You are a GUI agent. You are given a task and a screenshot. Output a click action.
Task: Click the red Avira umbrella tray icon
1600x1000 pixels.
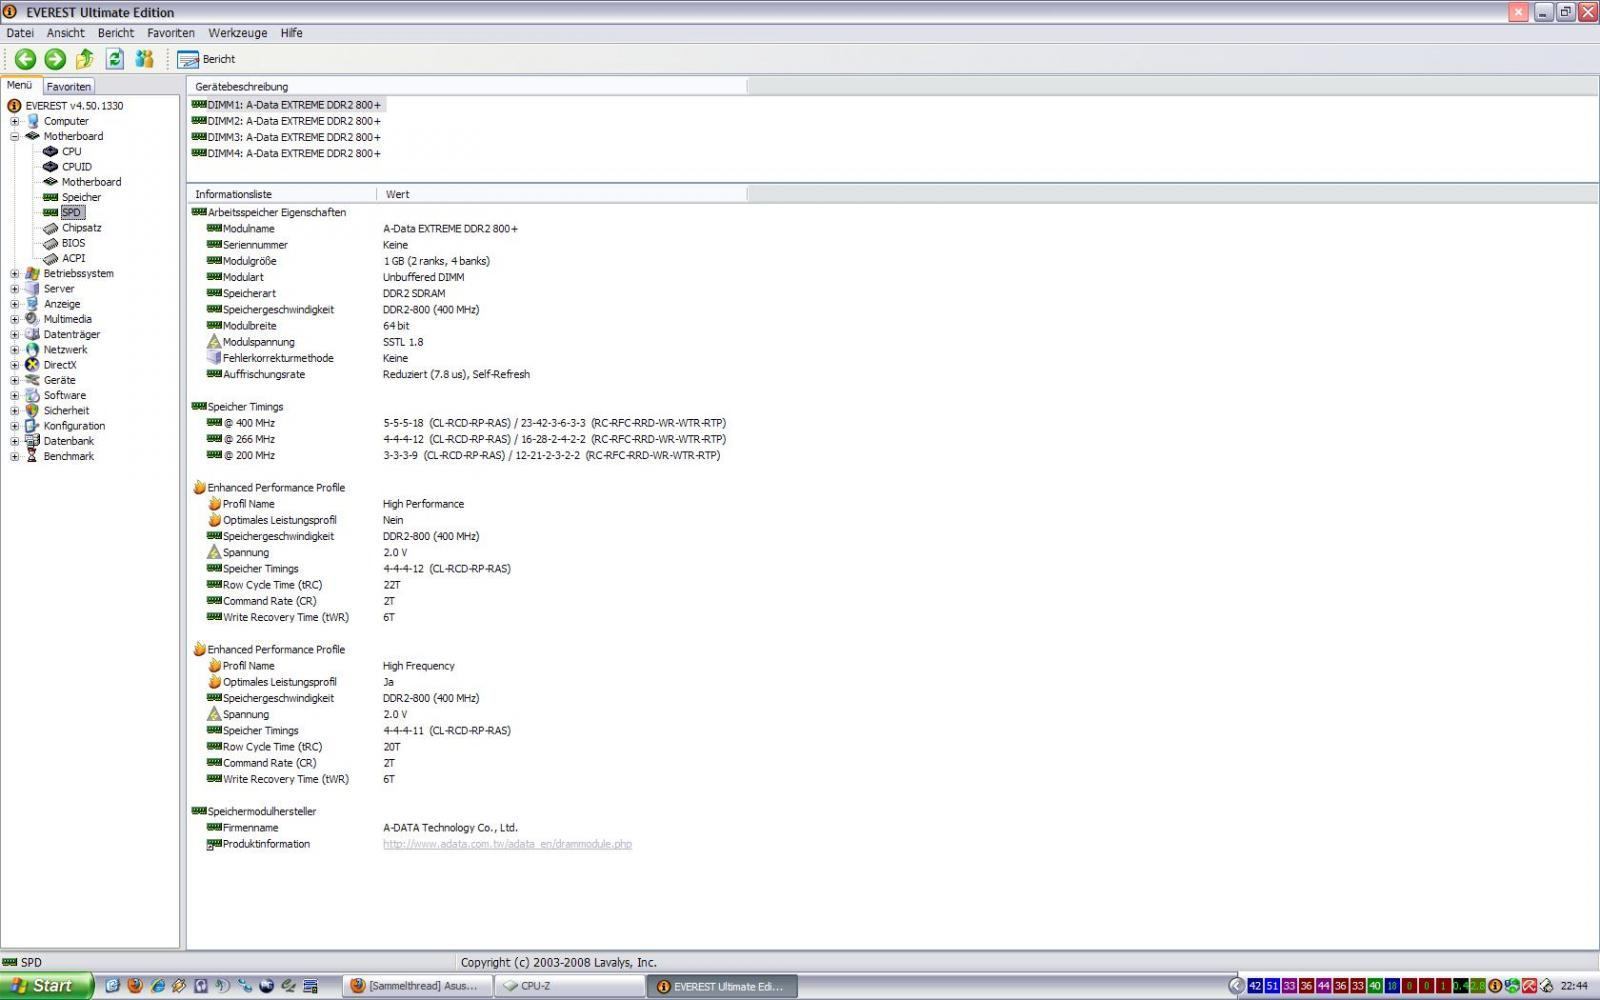pos(1529,986)
